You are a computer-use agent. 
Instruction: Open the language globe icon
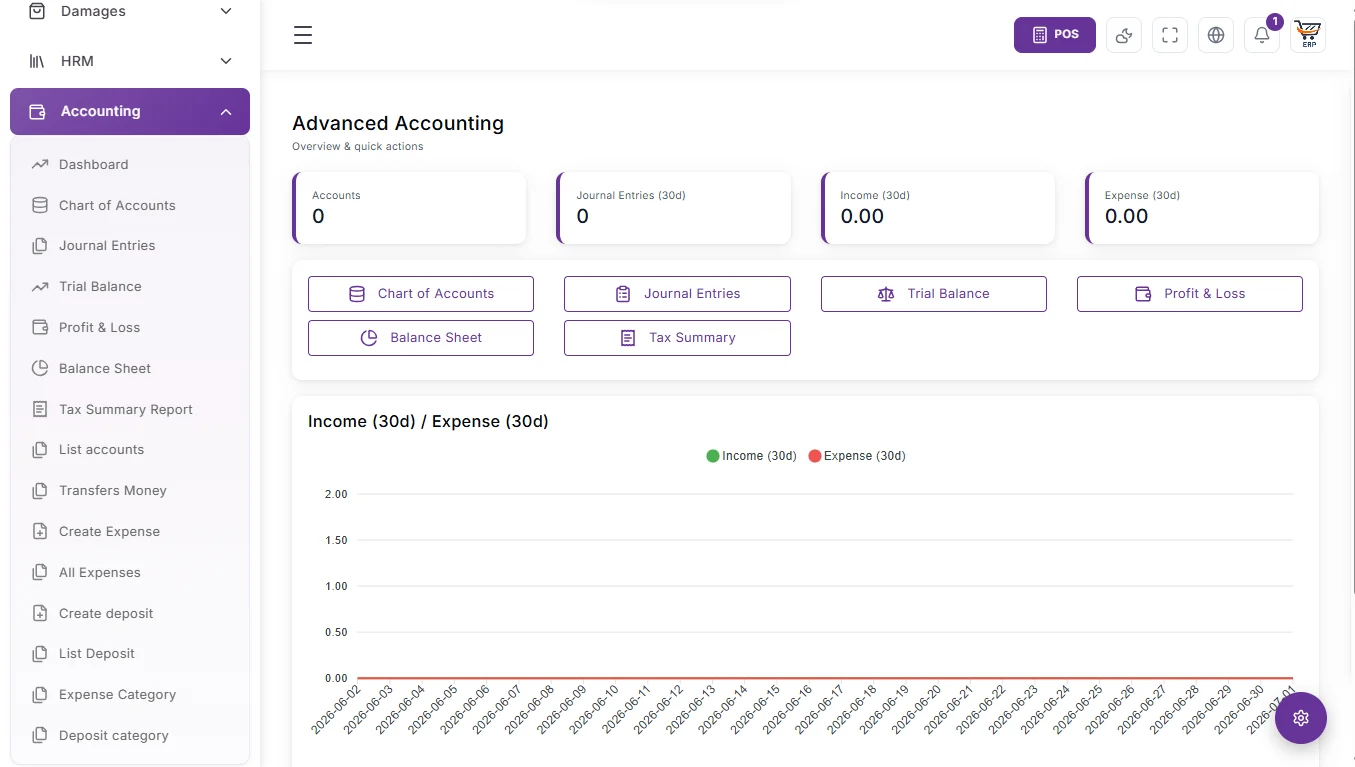[1216, 35]
